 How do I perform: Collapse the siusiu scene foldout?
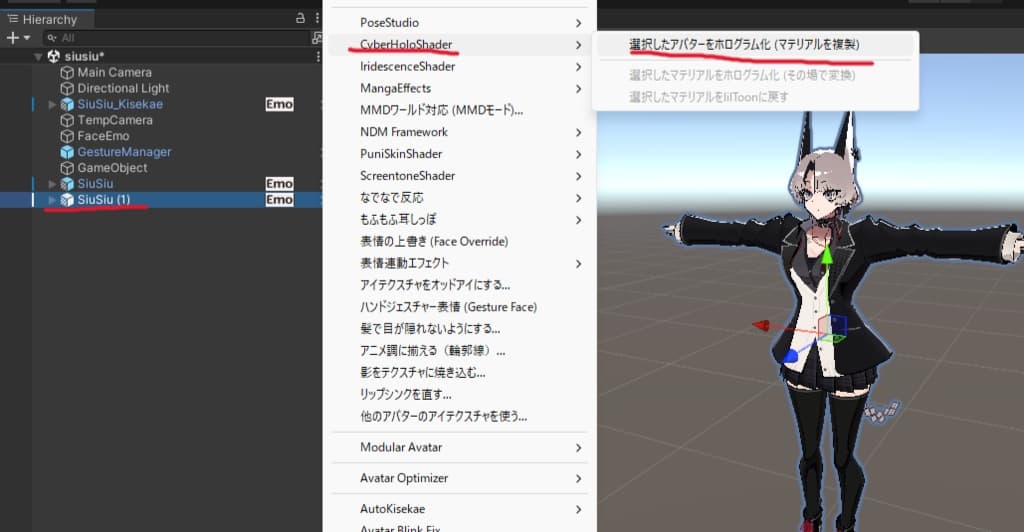click(38, 57)
